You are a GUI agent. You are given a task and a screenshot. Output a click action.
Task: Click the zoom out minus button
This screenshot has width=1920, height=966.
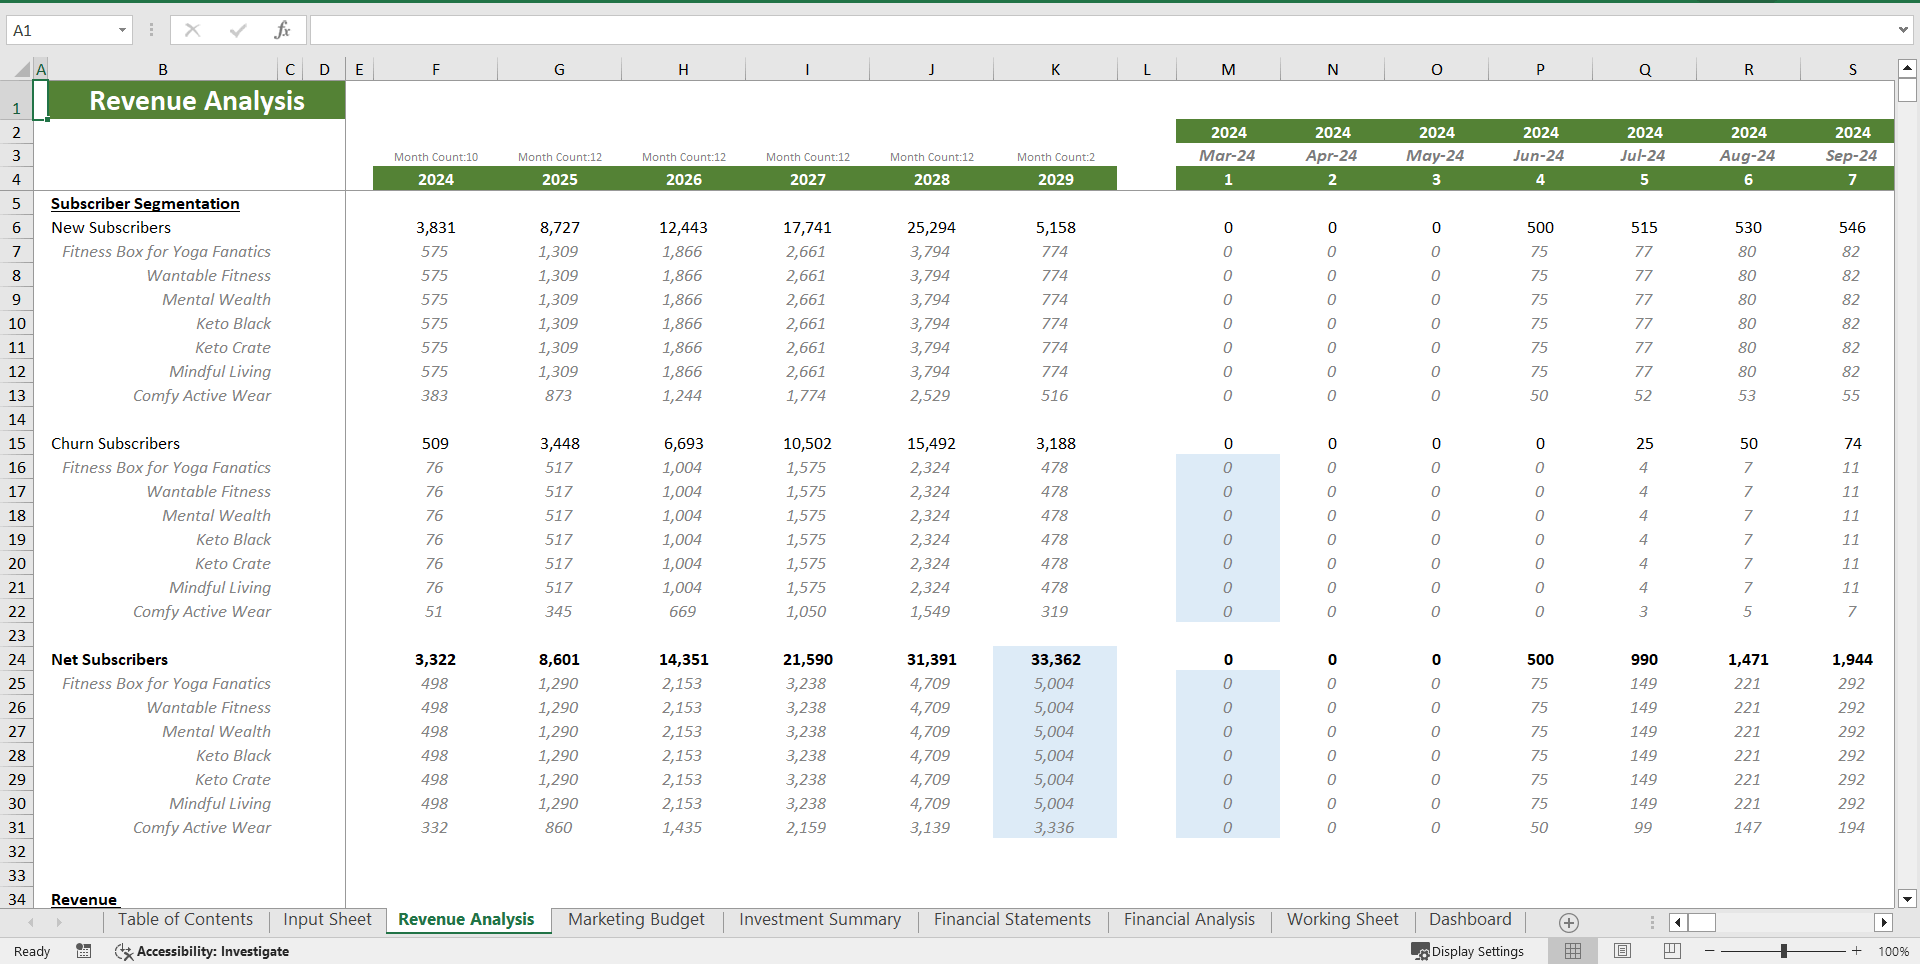[1710, 951]
